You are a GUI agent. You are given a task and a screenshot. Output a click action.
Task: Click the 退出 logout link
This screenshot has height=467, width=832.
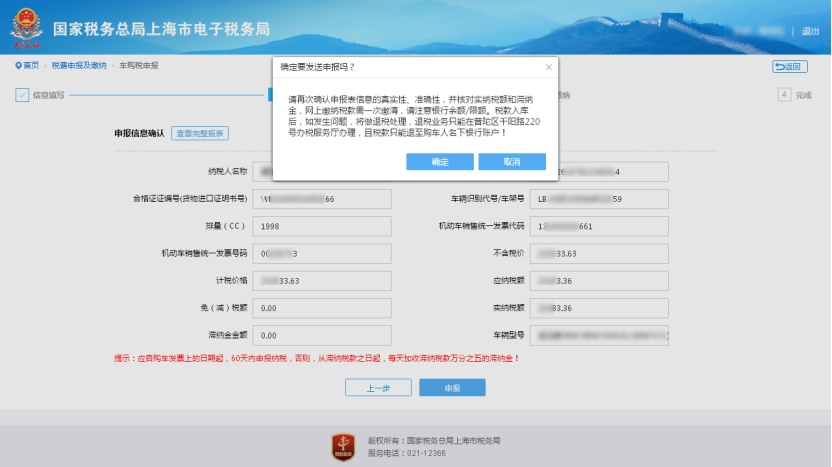coord(810,31)
